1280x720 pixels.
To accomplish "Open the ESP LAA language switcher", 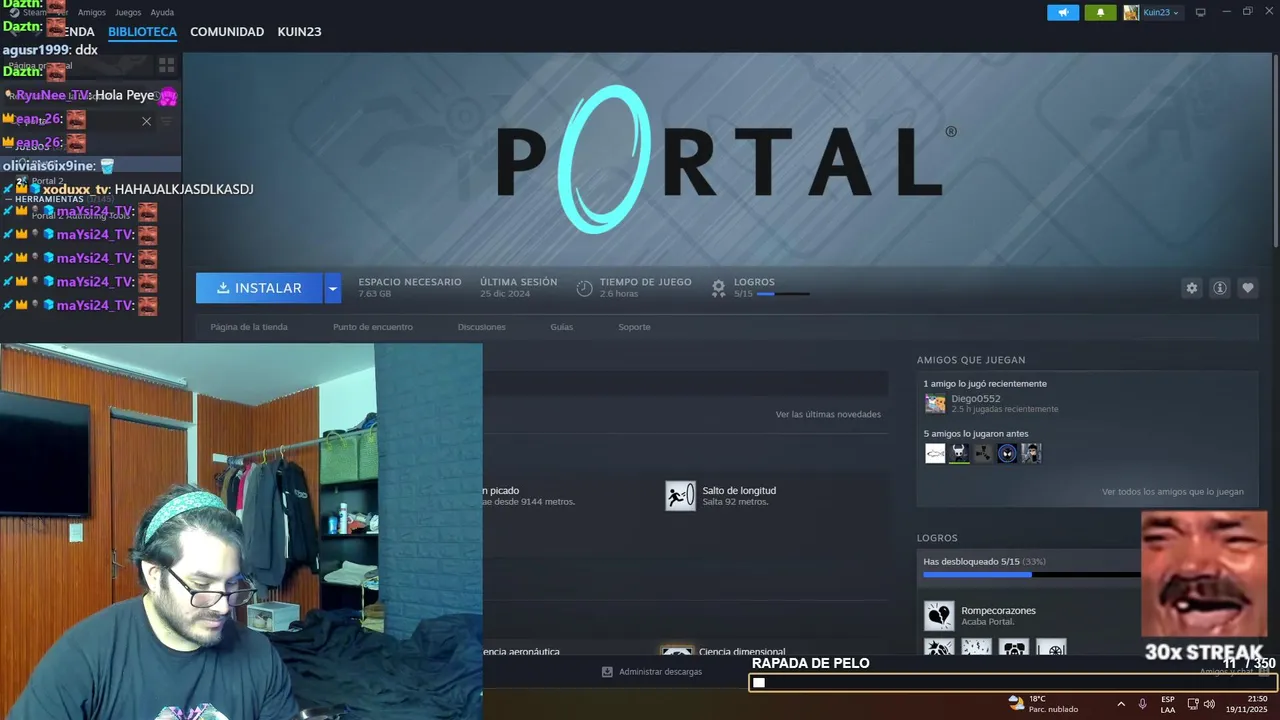I will (x=1168, y=704).
